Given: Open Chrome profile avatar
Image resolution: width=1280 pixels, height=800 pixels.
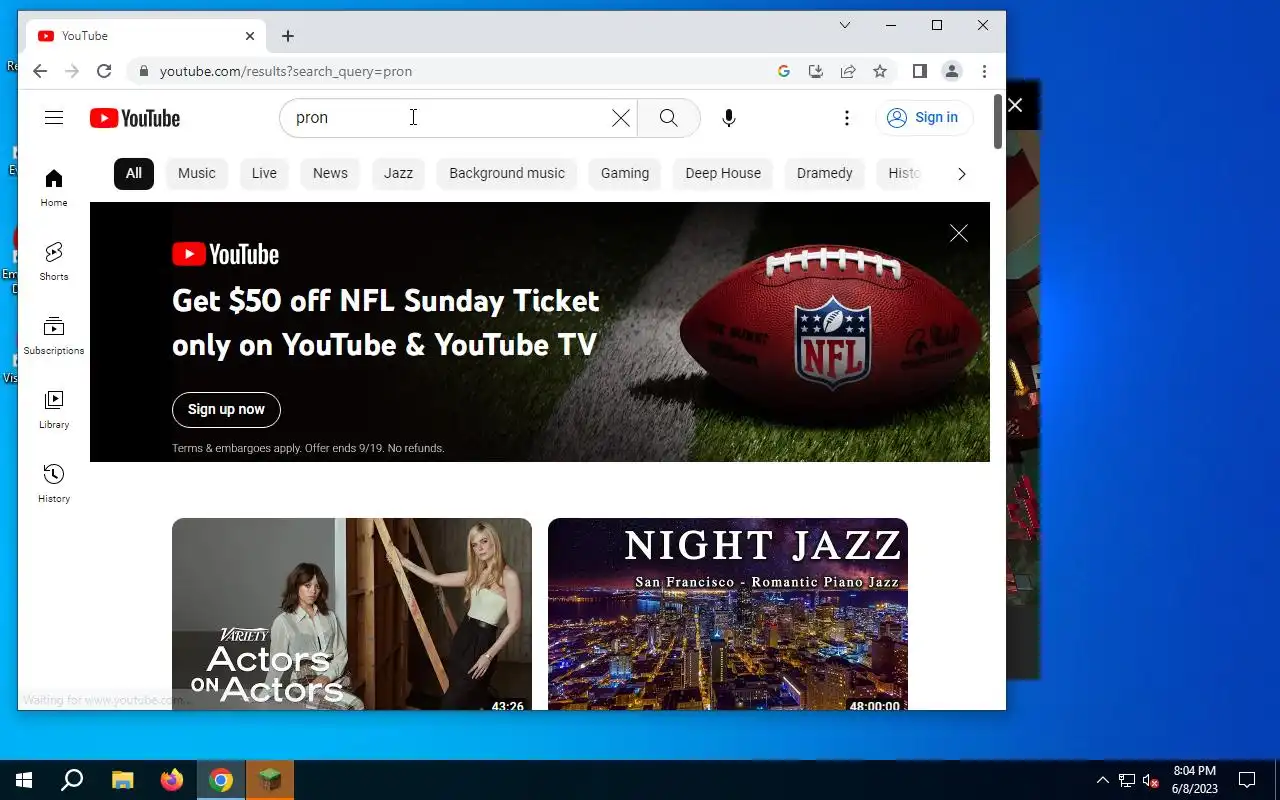Looking at the screenshot, I should [952, 71].
